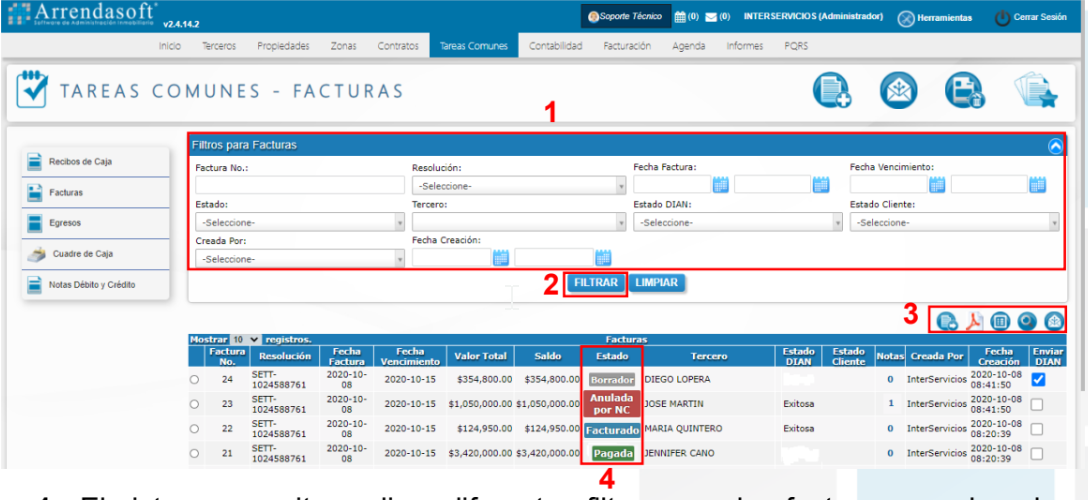The height and width of the screenshot is (500, 1088).
Task: Click notes count 1 for Jose Martin invoice
Action: (890, 404)
